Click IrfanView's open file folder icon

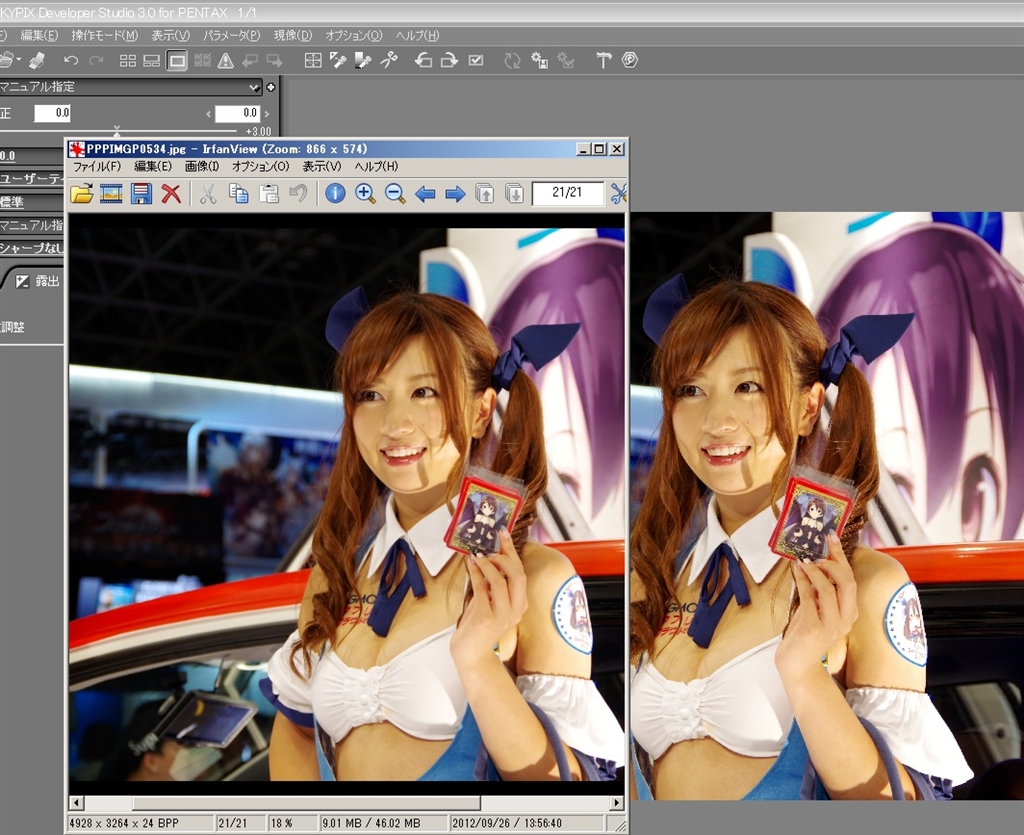click(82, 194)
